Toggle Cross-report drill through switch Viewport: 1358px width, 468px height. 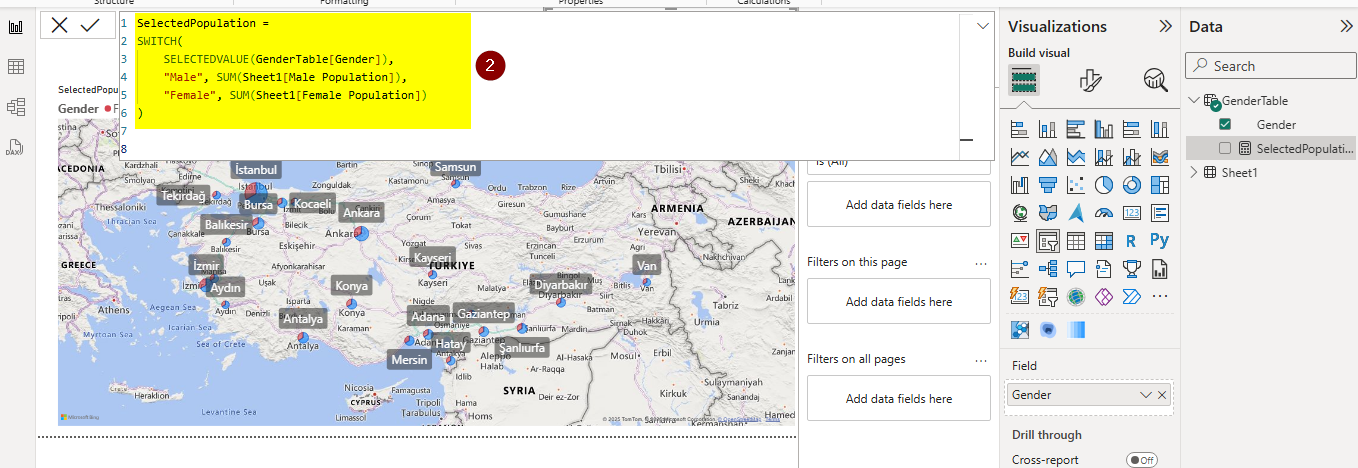[x=1142, y=460]
